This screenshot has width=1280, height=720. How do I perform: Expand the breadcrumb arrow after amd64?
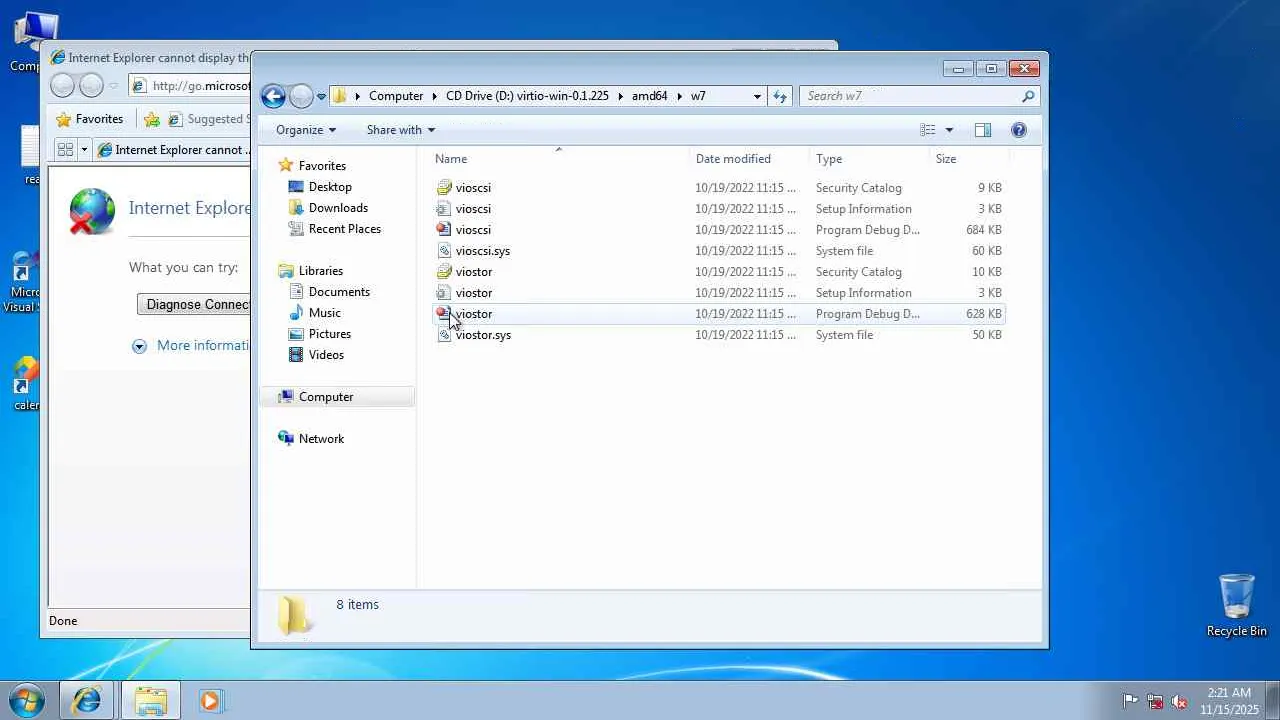point(679,96)
